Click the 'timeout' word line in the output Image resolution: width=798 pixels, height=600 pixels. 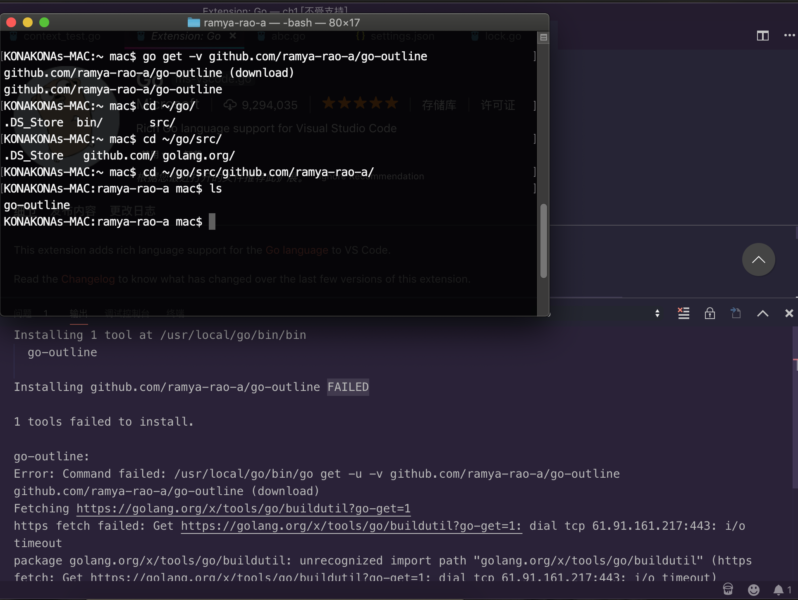tap(38, 543)
